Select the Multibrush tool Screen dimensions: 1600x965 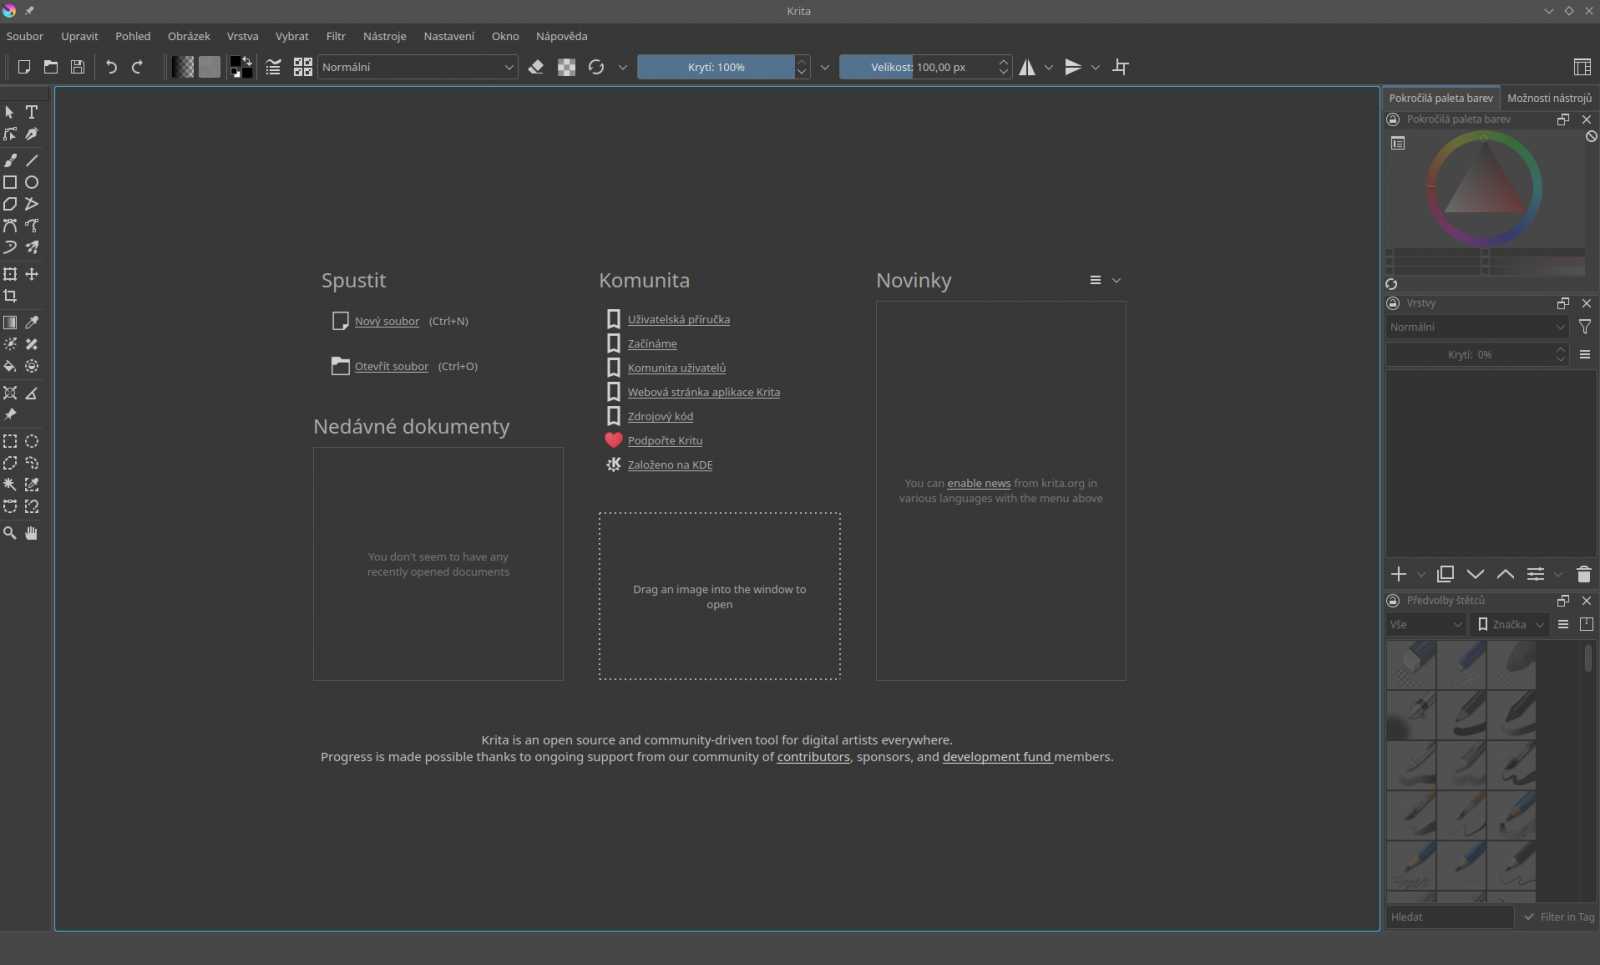point(32,248)
